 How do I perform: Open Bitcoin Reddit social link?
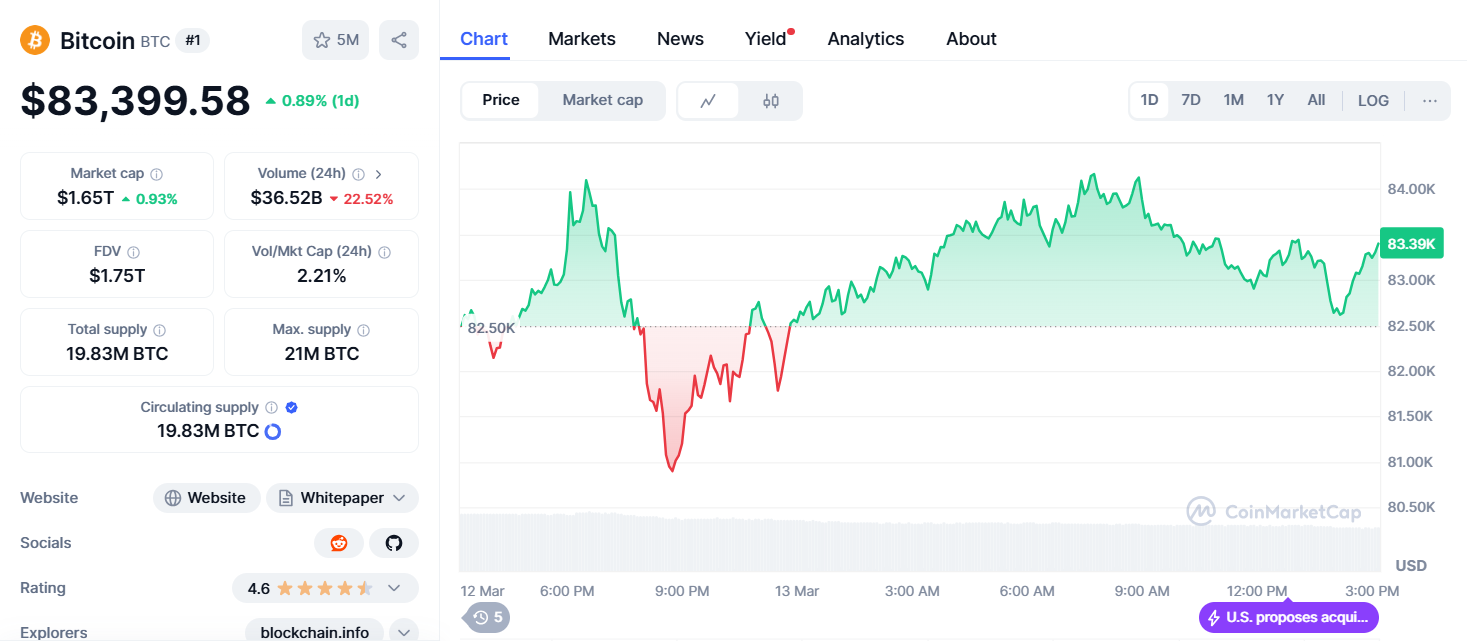click(339, 543)
